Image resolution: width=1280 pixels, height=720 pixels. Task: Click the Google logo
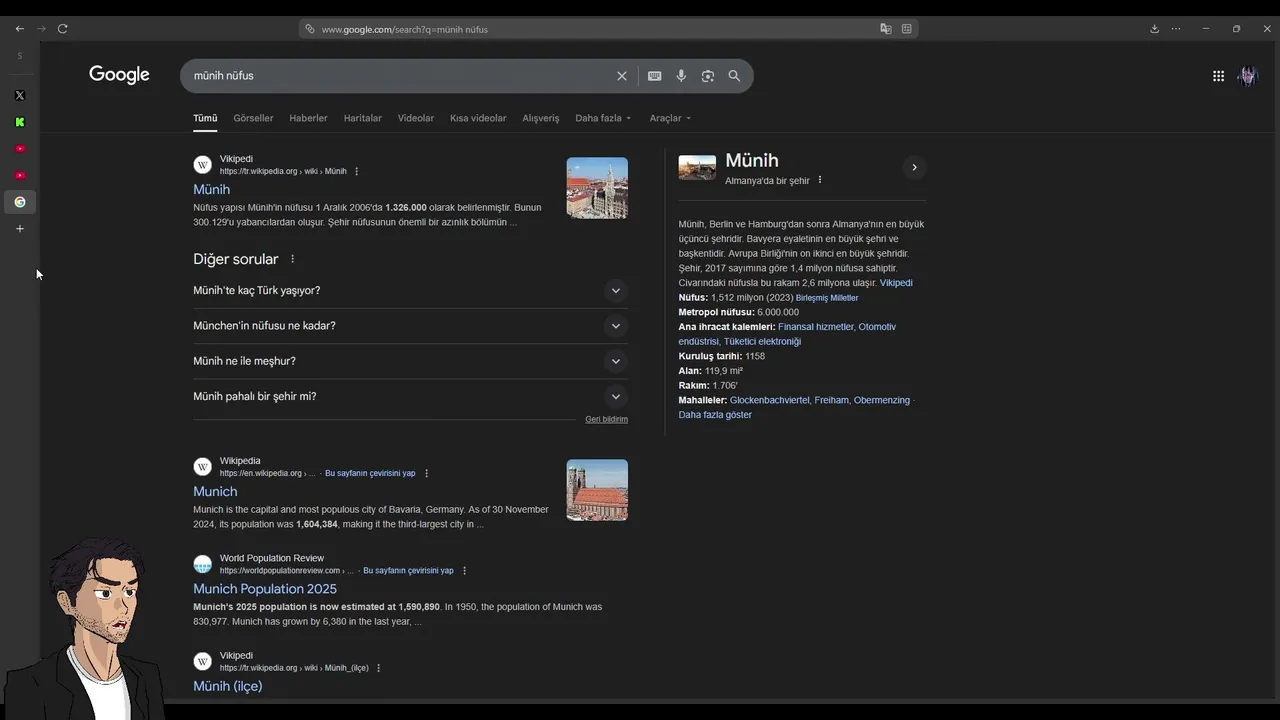[x=119, y=75]
